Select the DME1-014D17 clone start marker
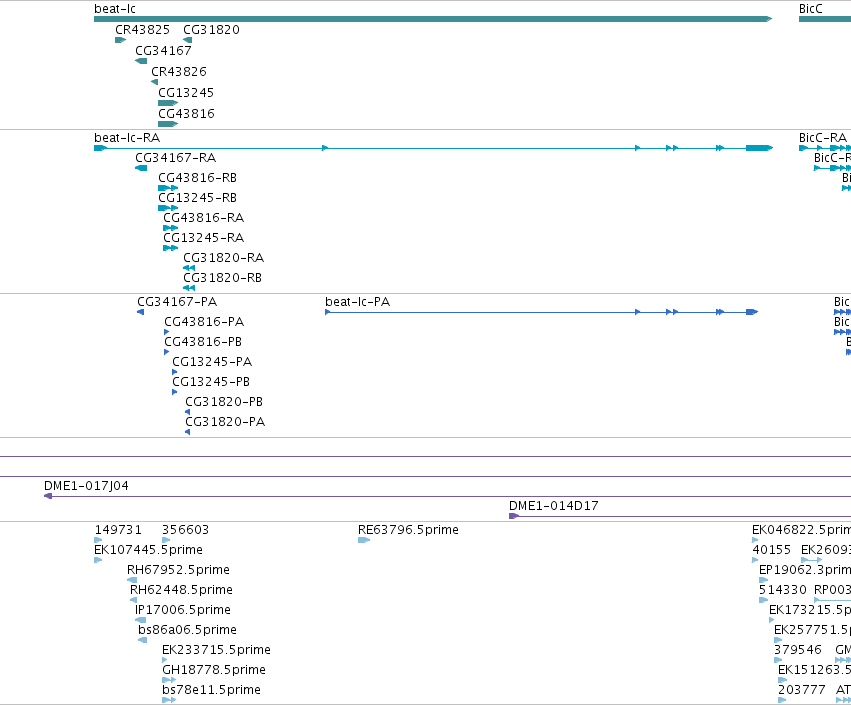This screenshot has height=705, width=851. pyautogui.click(x=513, y=516)
